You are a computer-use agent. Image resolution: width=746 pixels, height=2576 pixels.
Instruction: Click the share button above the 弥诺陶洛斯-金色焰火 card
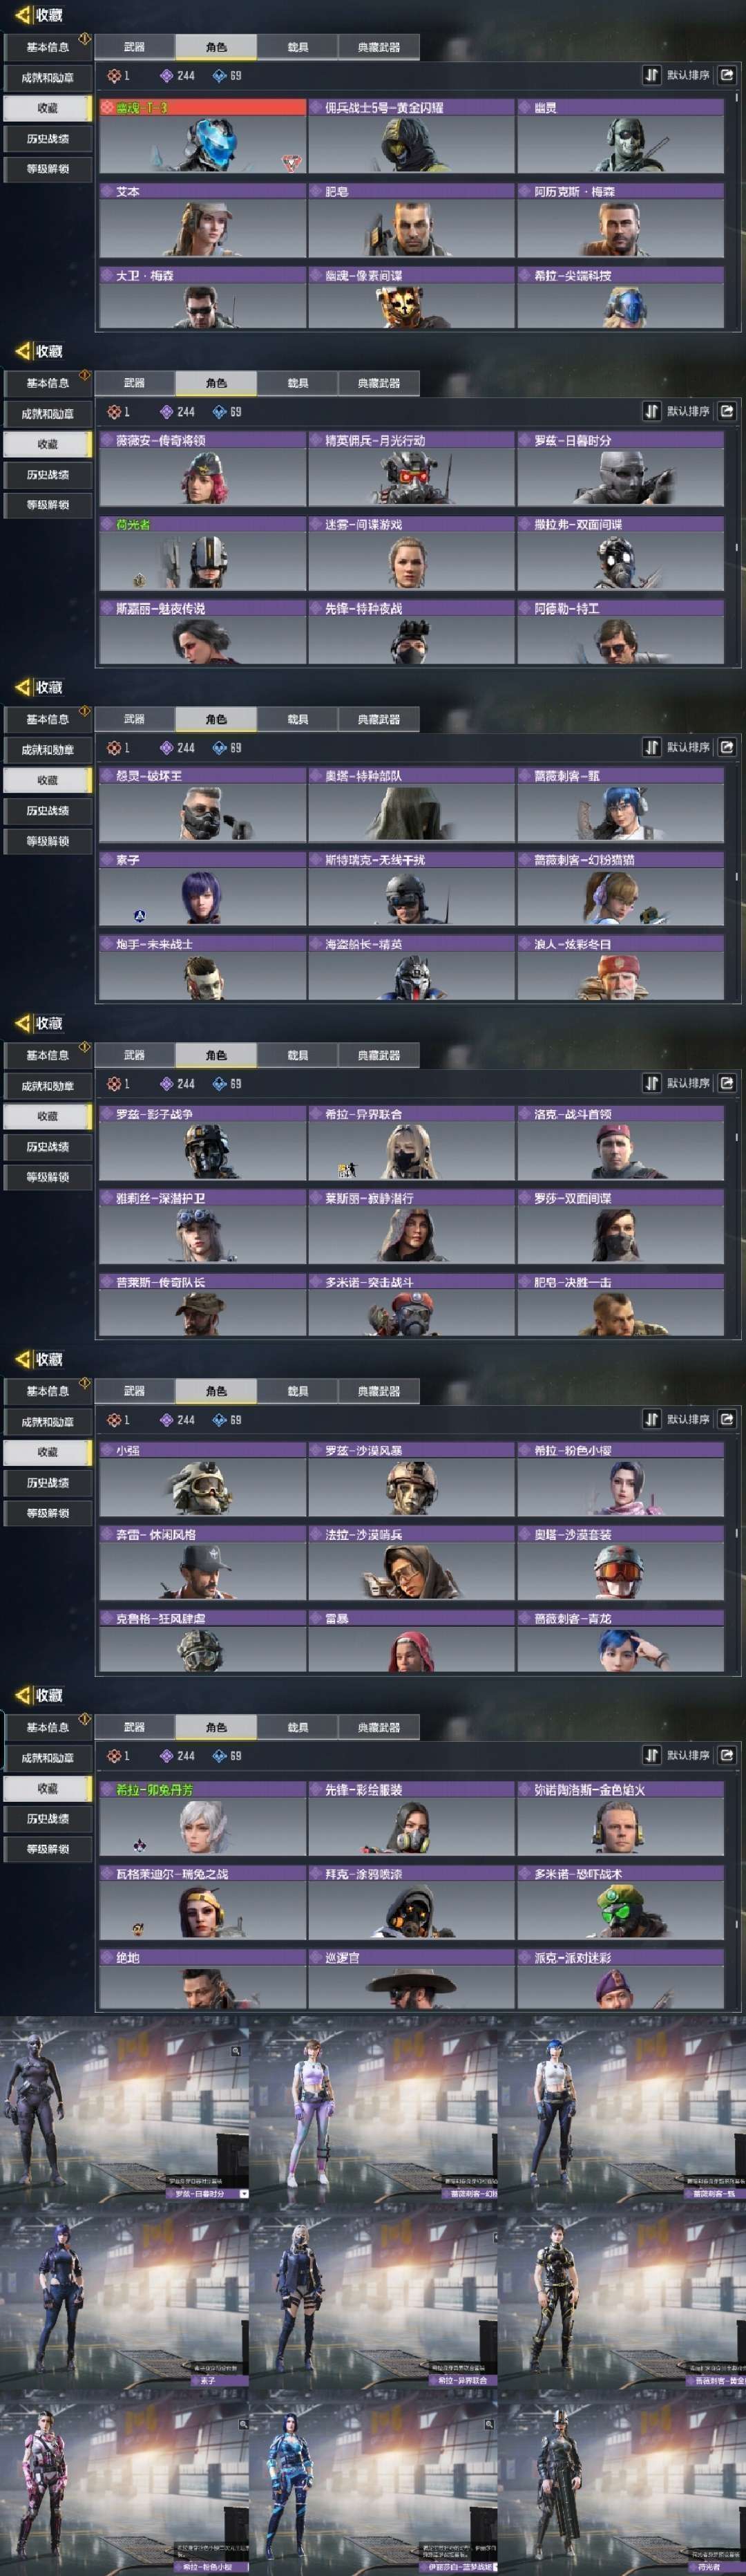click(727, 1755)
